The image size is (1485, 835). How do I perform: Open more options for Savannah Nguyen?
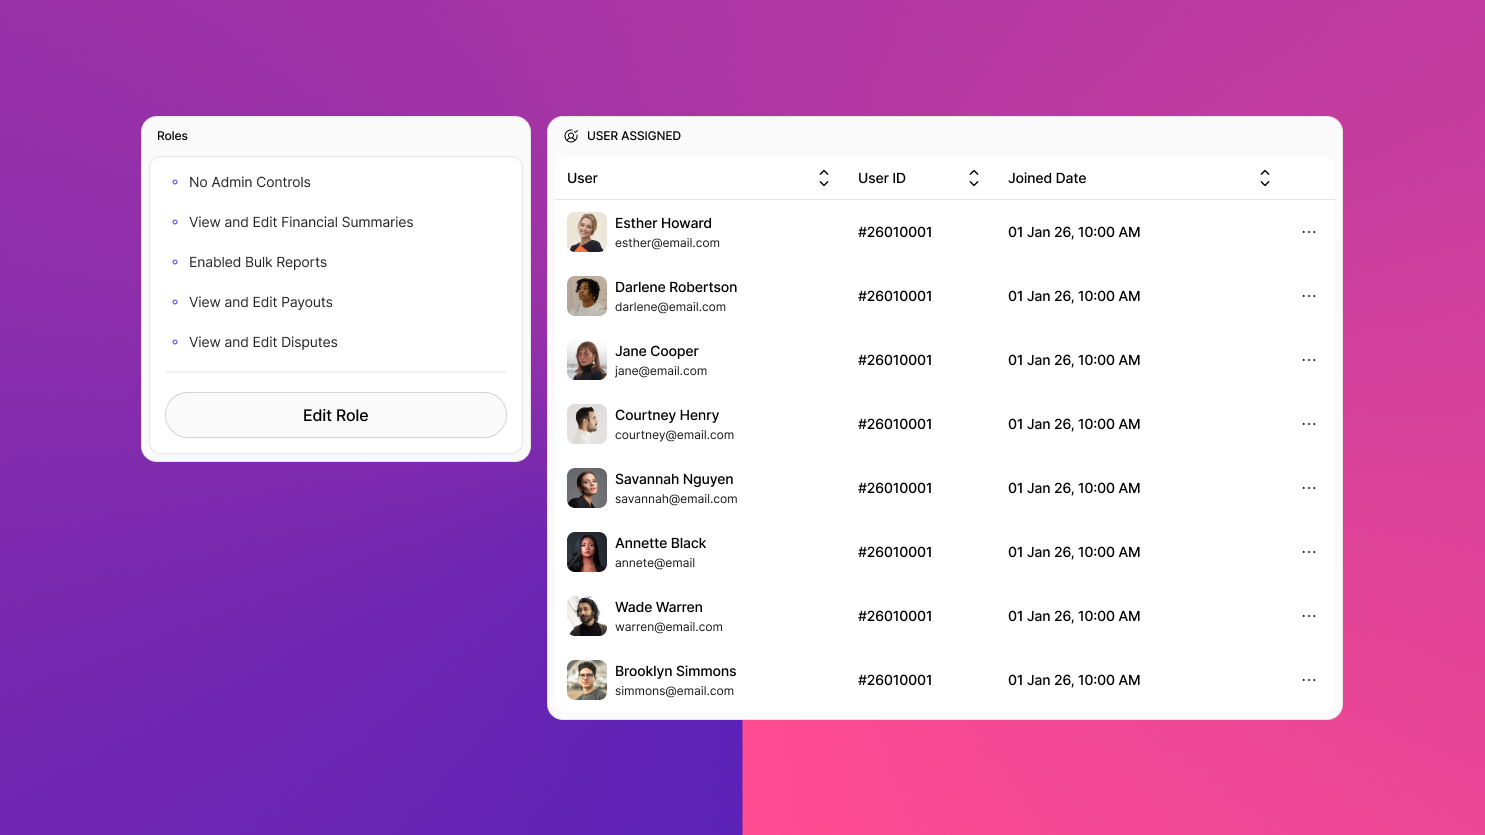(1308, 488)
